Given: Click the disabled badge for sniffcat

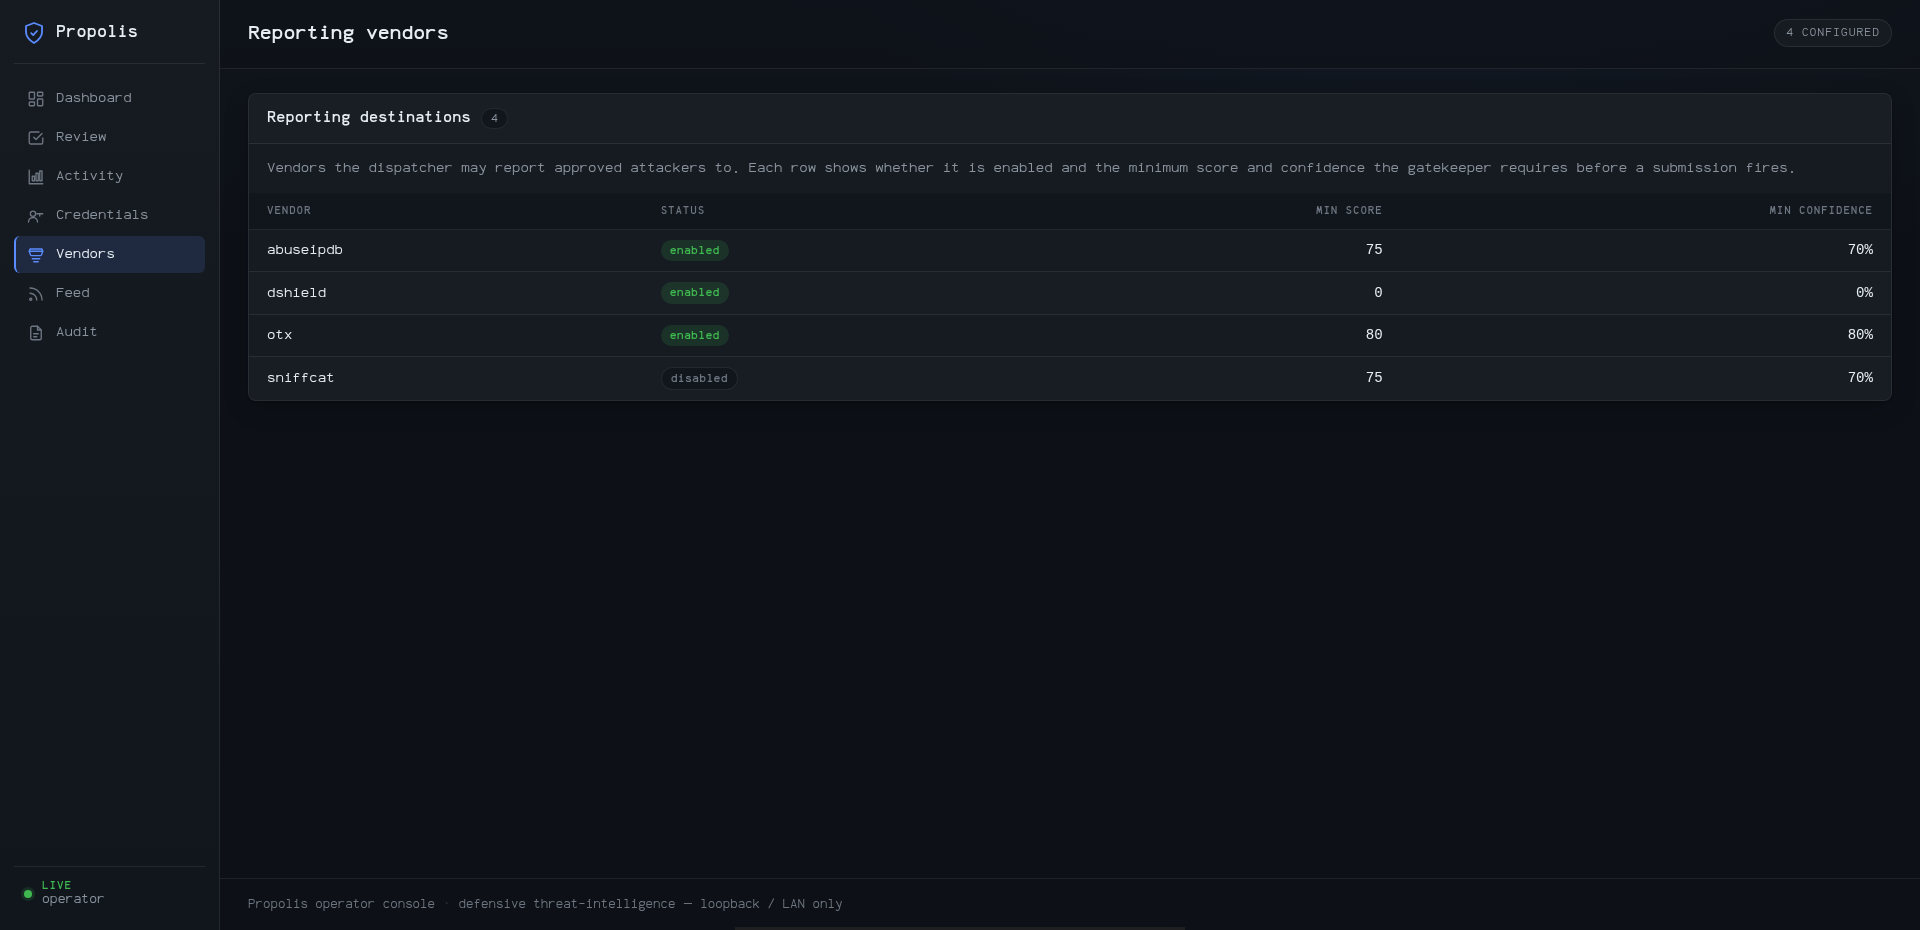Looking at the screenshot, I should [x=699, y=379].
